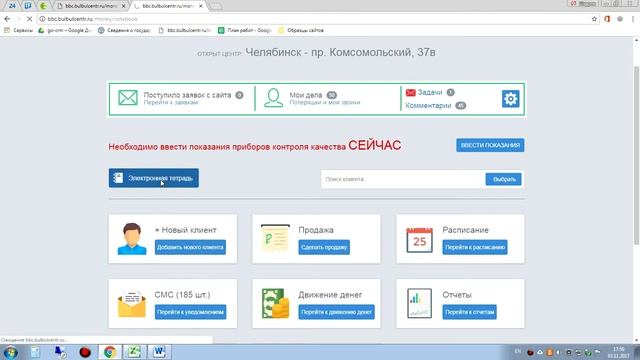Click the EN language indicator in system tray

coord(518,351)
